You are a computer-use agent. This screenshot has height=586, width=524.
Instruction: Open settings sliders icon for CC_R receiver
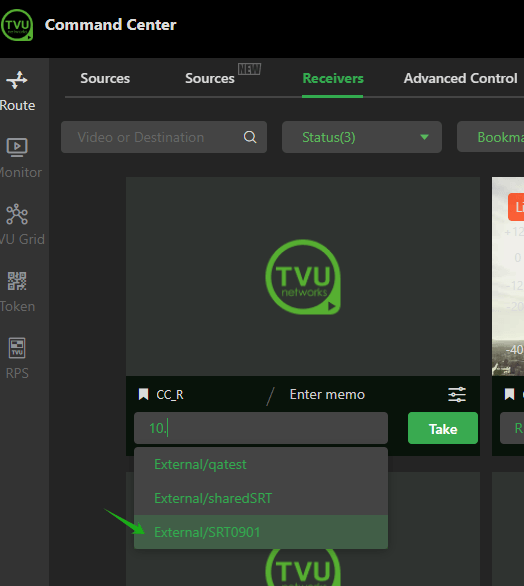[x=457, y=395]
